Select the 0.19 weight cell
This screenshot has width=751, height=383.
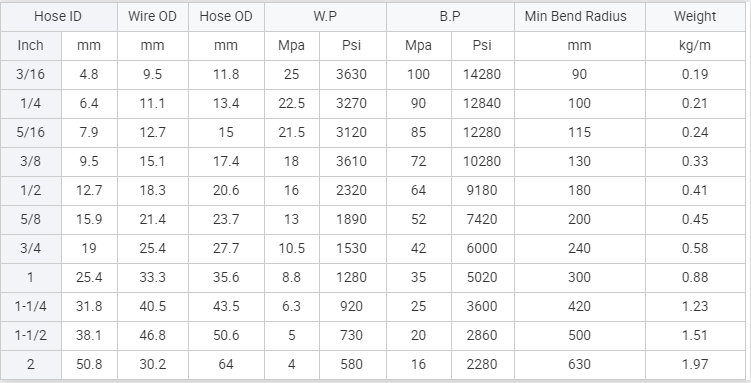[x=695, y=75]
